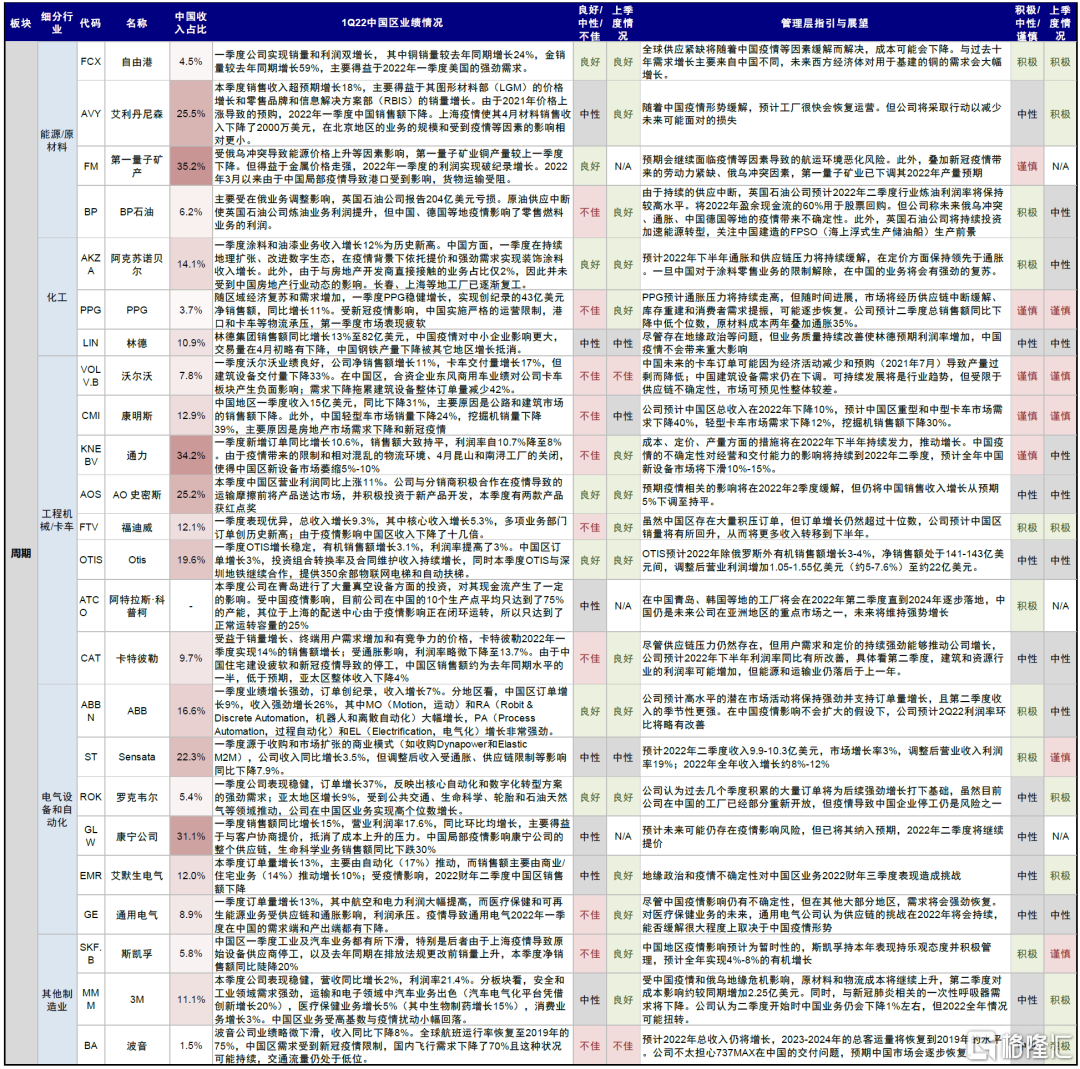Viewport: 1080px width, 1069px height.
Task: Select company name 阿克苏诺贝尔
Action: [136, 264]
